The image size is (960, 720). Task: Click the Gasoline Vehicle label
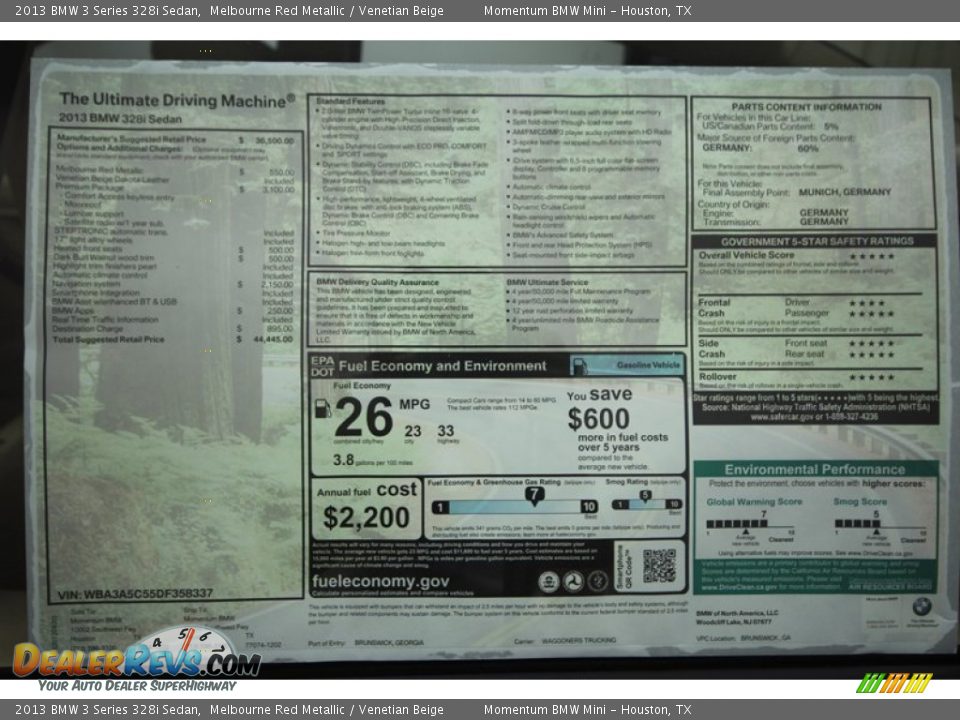648,365
